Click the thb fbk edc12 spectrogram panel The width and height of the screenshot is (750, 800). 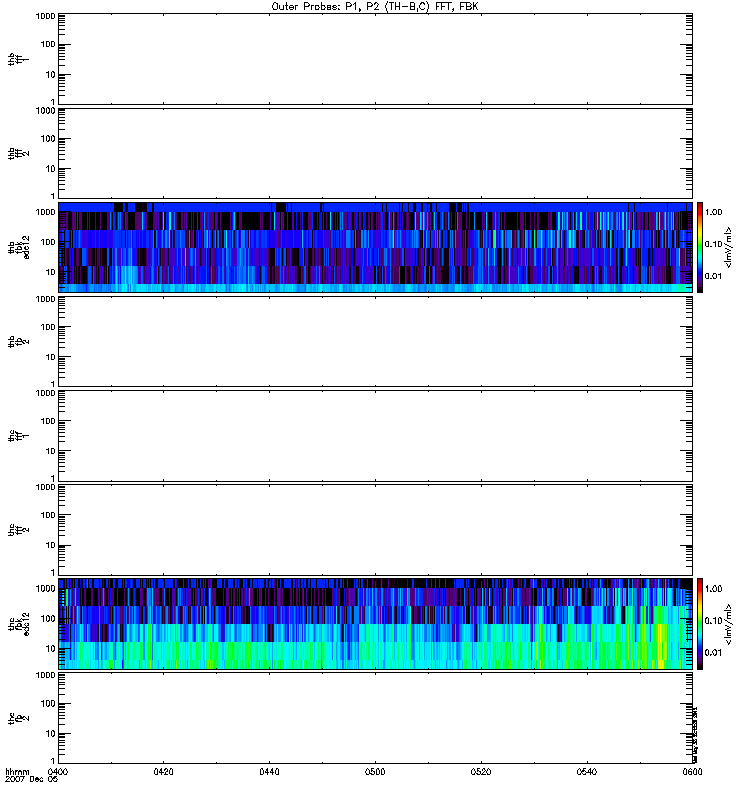click(376, 247)
